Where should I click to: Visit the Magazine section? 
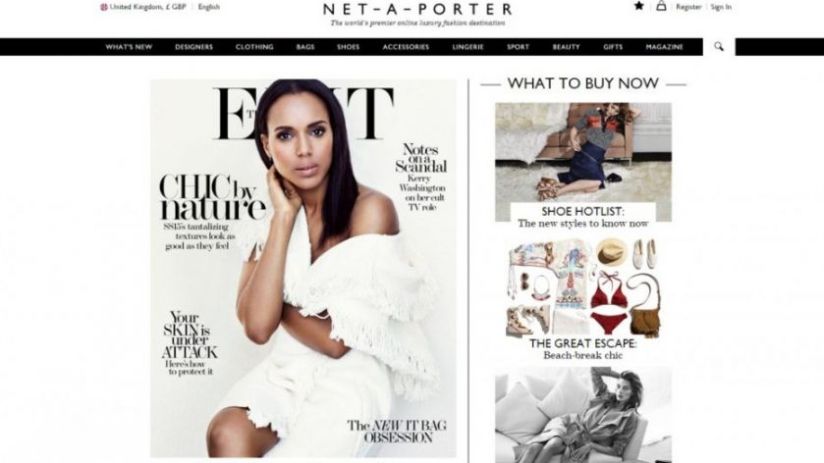coord(664,47)
